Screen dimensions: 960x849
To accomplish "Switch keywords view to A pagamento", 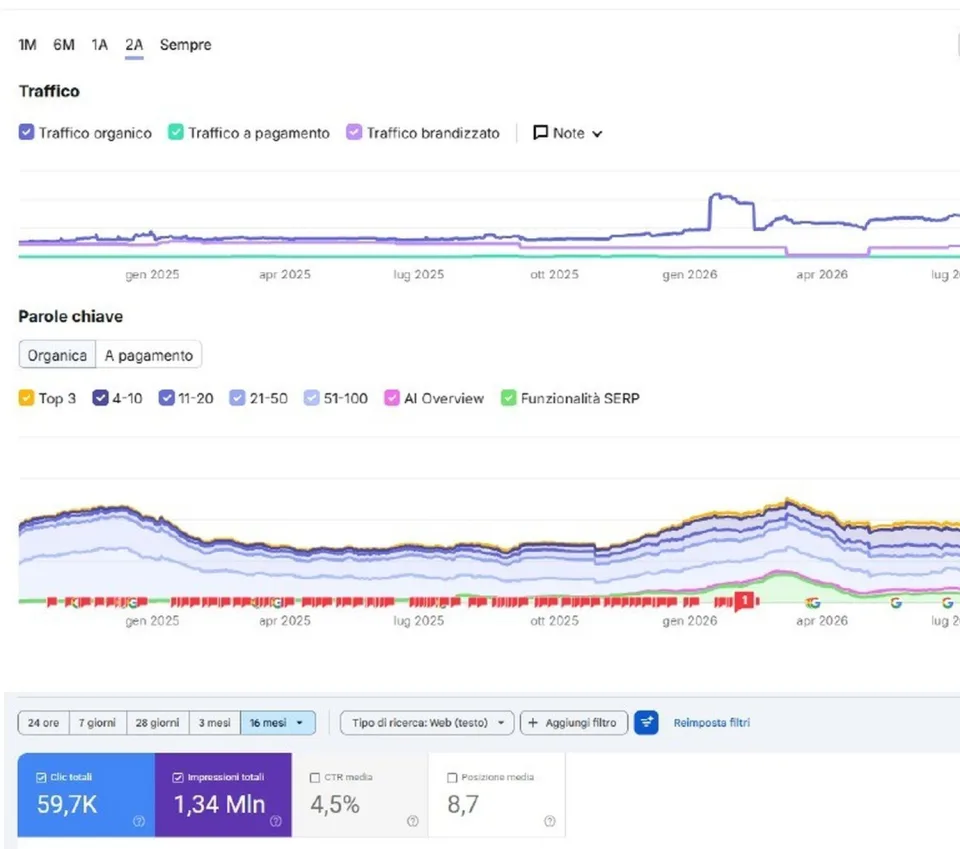I will 149,355.
